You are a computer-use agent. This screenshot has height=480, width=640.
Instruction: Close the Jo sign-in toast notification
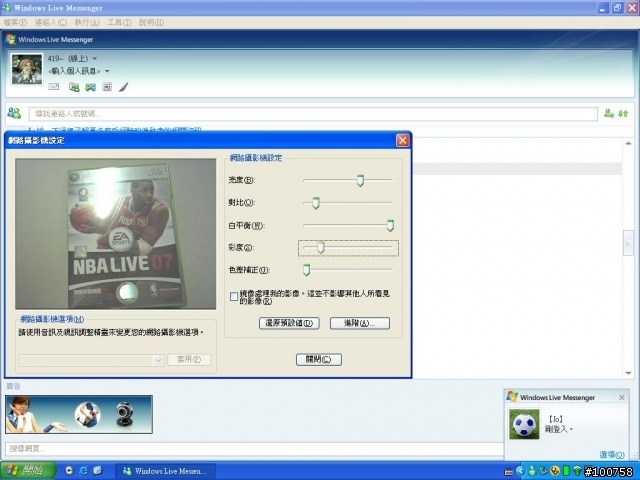point(622,397)
